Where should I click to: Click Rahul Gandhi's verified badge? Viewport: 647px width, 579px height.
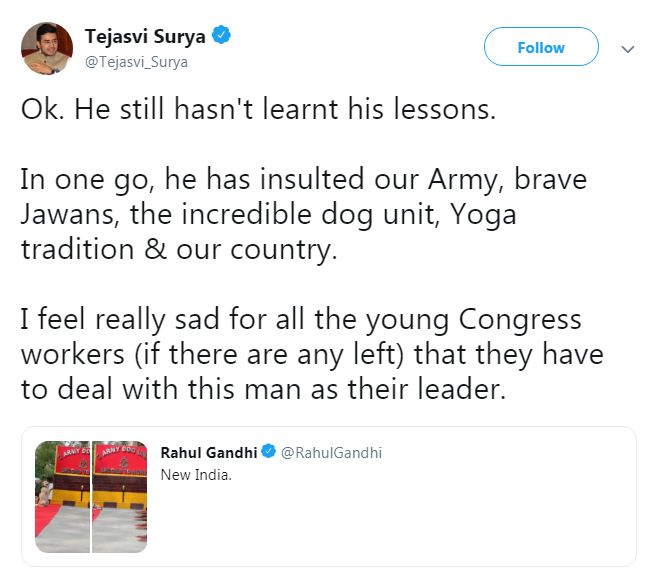268,453
